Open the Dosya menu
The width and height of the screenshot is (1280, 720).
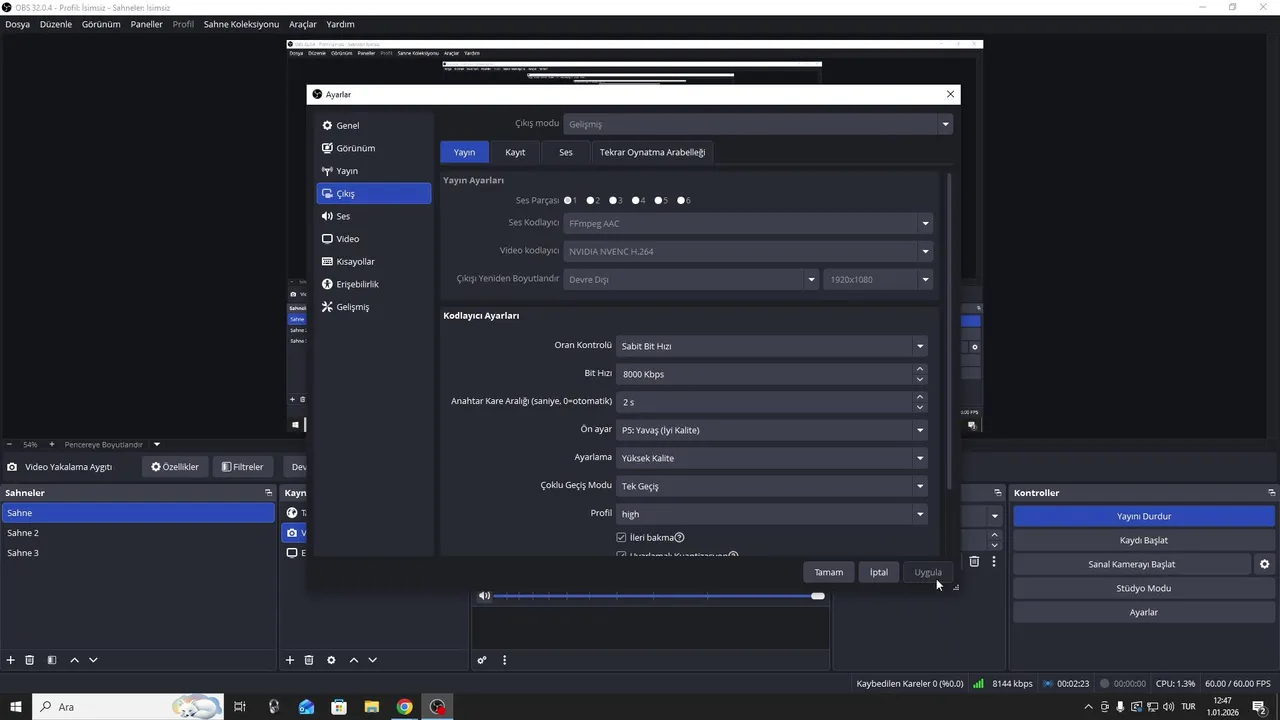[18, 24]
